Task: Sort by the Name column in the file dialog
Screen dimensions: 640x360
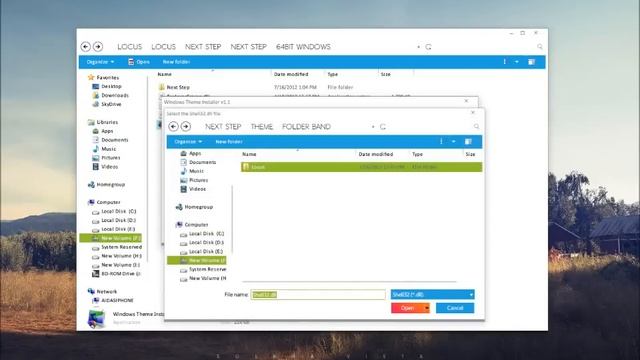Action: [x=249, y=154]
